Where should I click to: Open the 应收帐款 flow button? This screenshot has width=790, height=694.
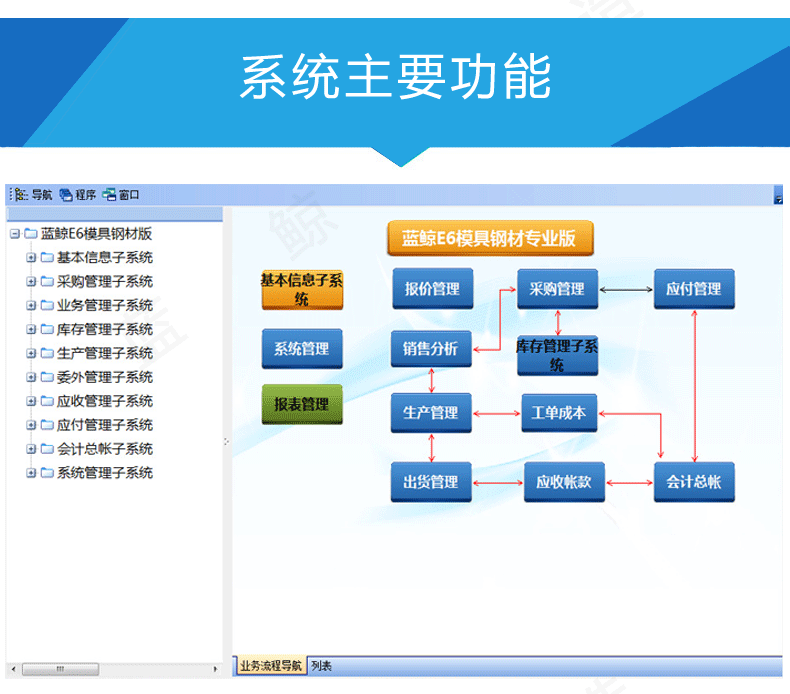click(x=564, y=482)
